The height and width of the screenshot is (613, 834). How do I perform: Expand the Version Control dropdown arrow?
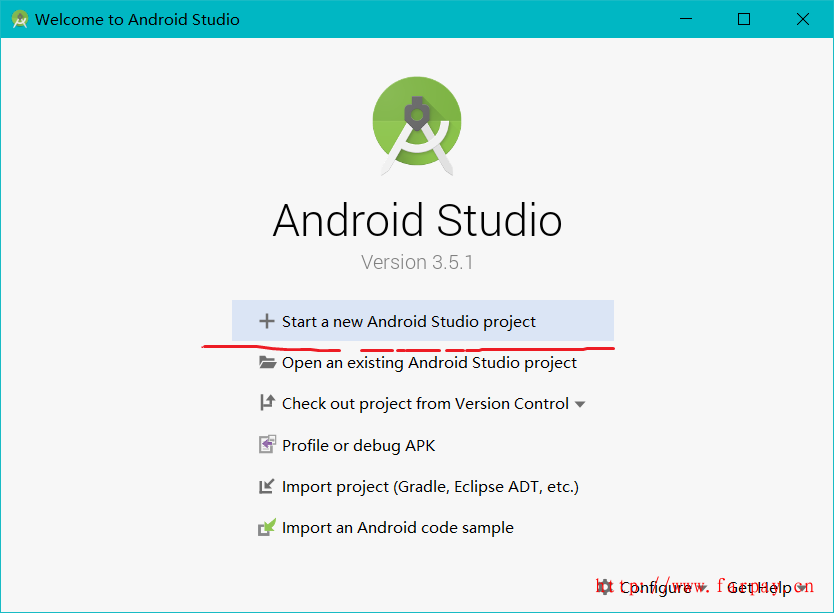[x=580, y=405]
